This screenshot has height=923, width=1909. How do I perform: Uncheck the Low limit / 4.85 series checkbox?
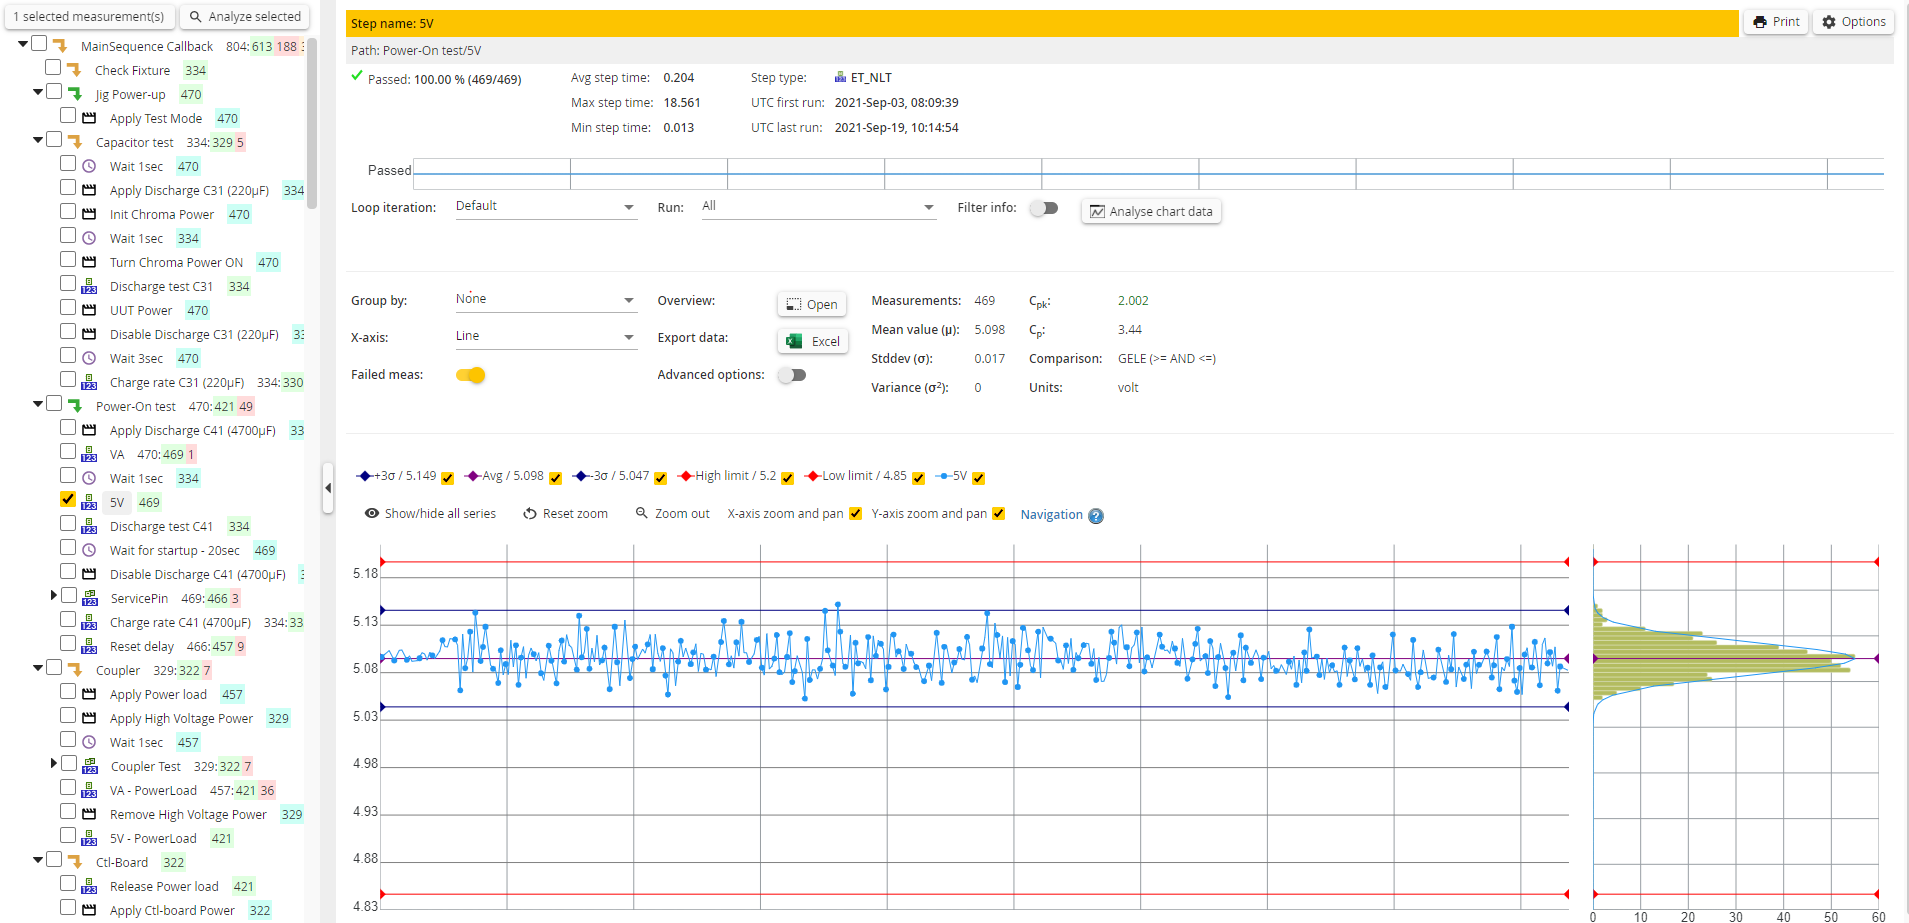click(x=919, y=478)
